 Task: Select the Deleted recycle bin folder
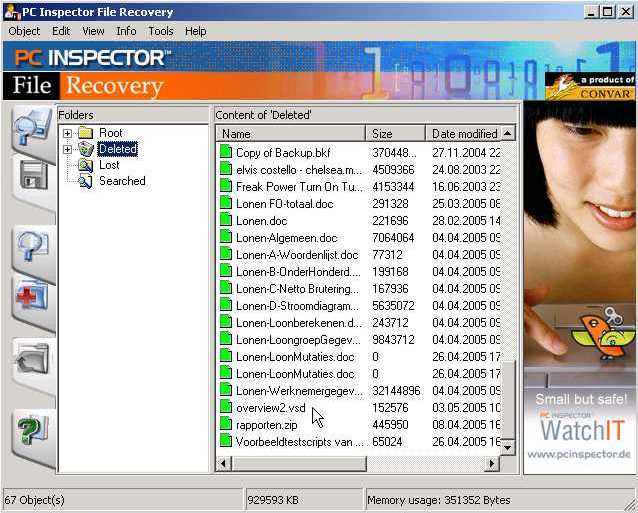click(x=118, y=149)
